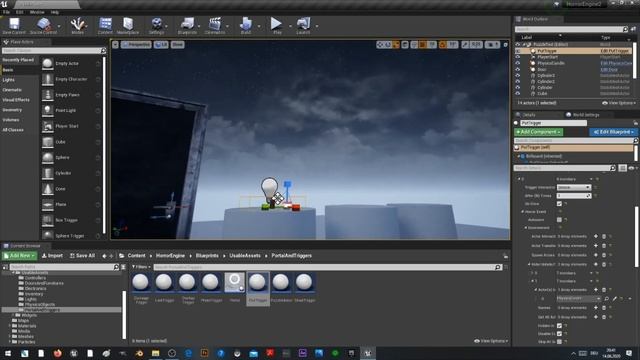The image size is (640, 360).
Task: Open the Filters dropdown in Content Browser
Action: (x=141, y=267)
